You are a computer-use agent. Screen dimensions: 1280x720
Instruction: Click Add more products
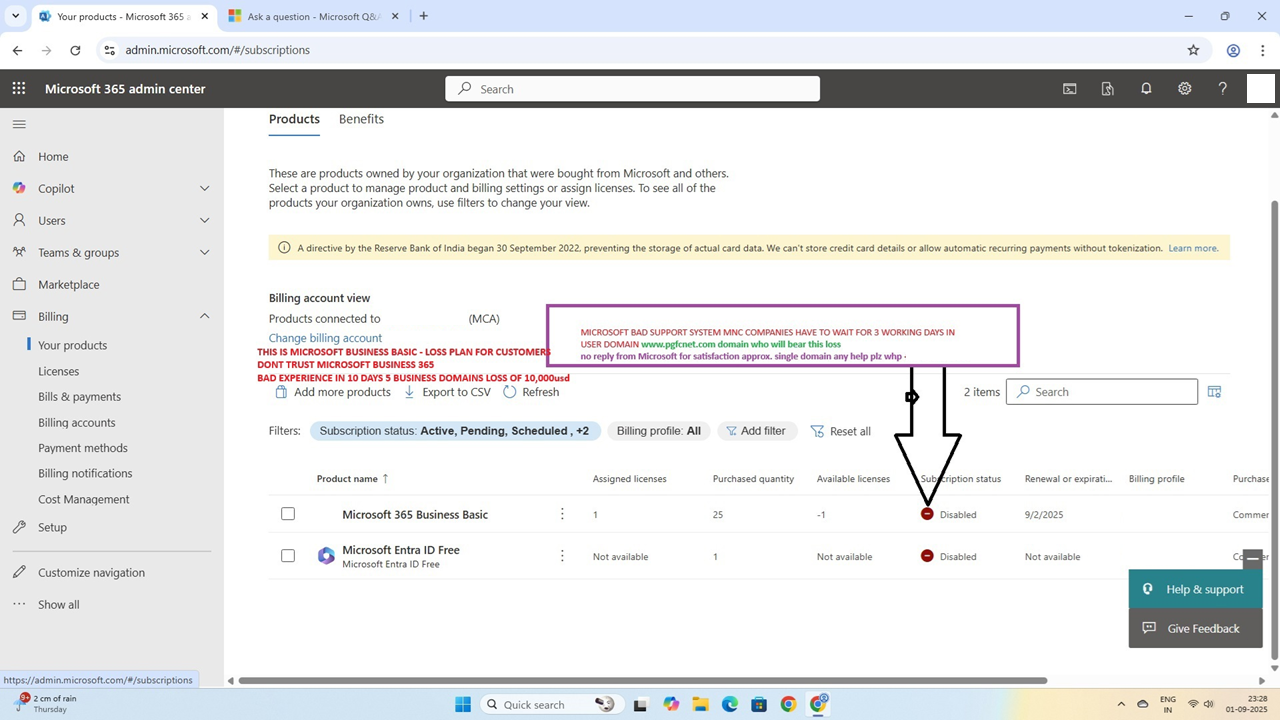click(x=333, y=392)
